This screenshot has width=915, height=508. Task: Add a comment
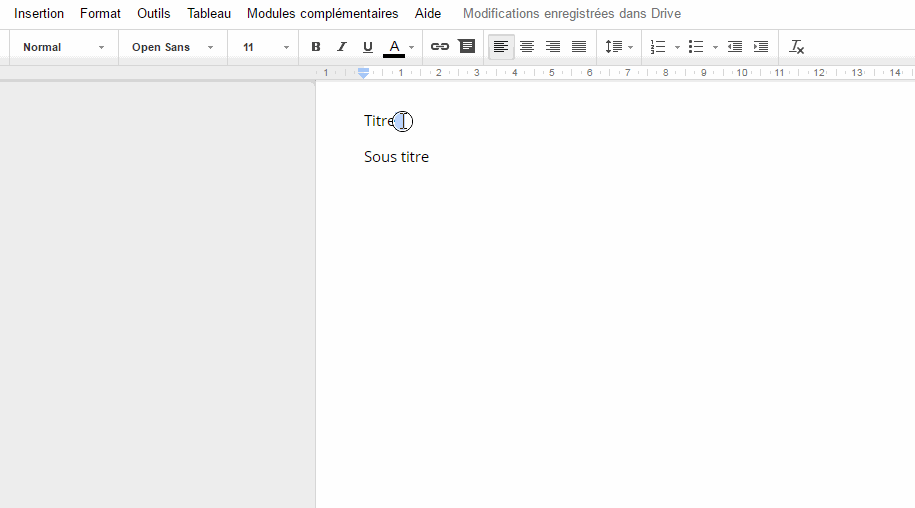click(x=466, y=46)
